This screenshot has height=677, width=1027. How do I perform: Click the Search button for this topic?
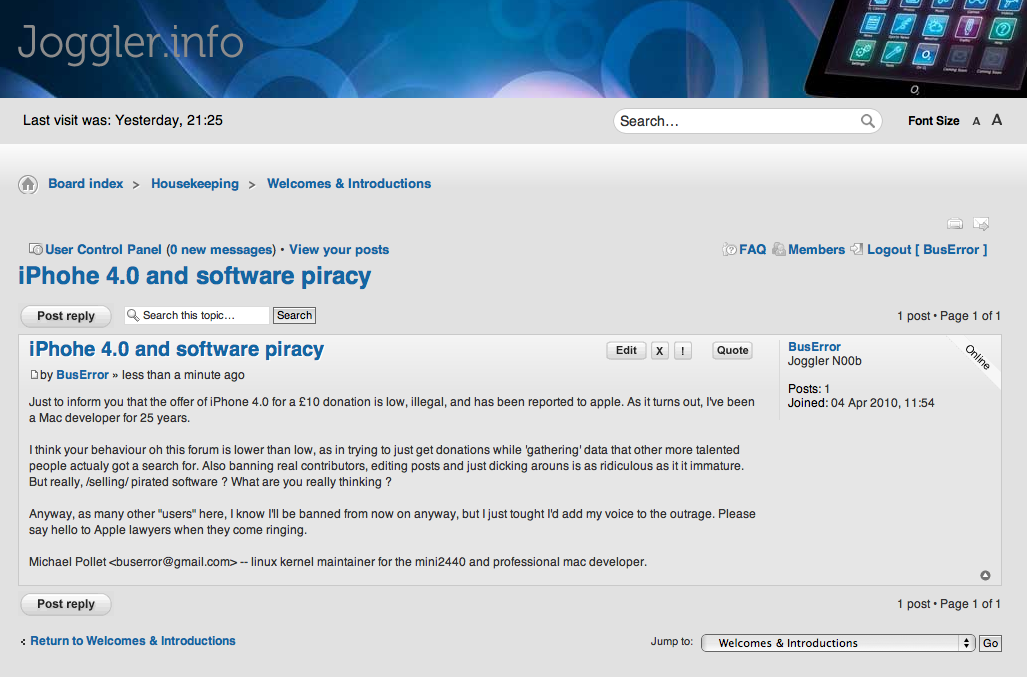[x=294, y=316]
